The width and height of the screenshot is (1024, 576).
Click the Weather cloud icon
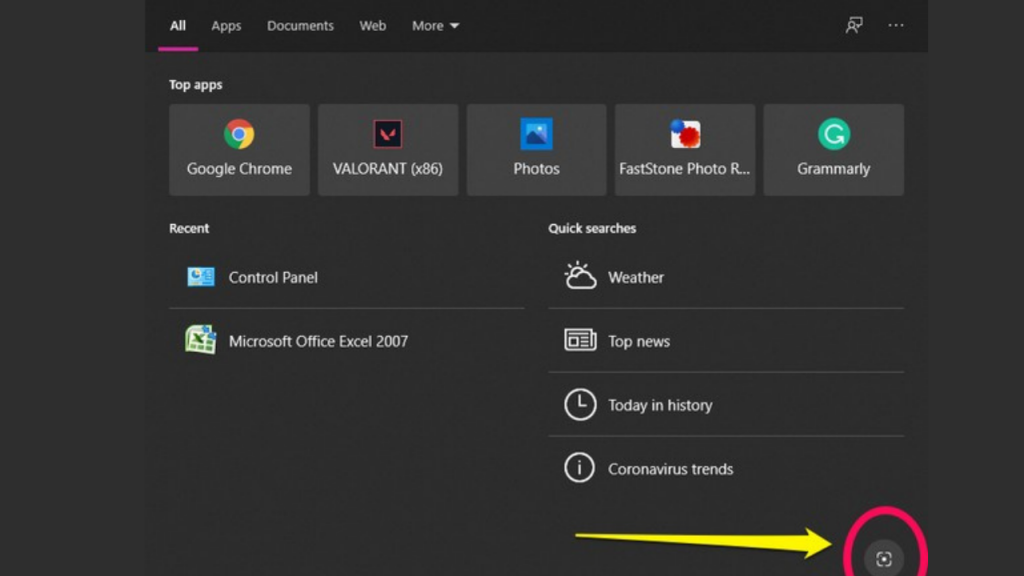point(580,276)
